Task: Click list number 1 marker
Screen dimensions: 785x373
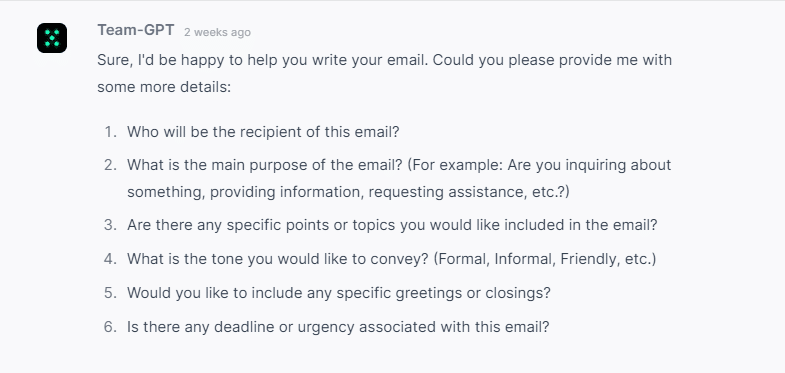Action: [111, 132]
